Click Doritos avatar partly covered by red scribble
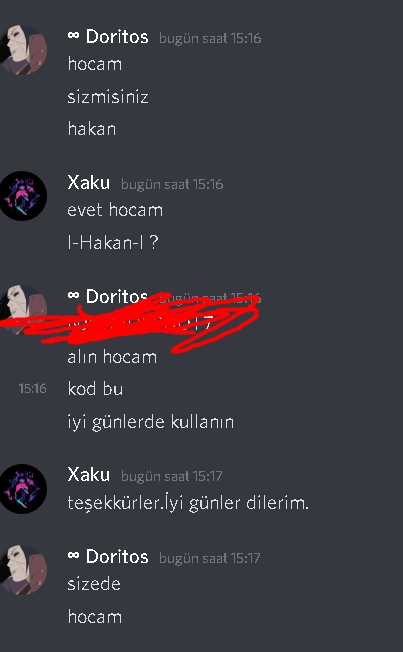This screenshot has height=652, width=403. click(22, 310)
